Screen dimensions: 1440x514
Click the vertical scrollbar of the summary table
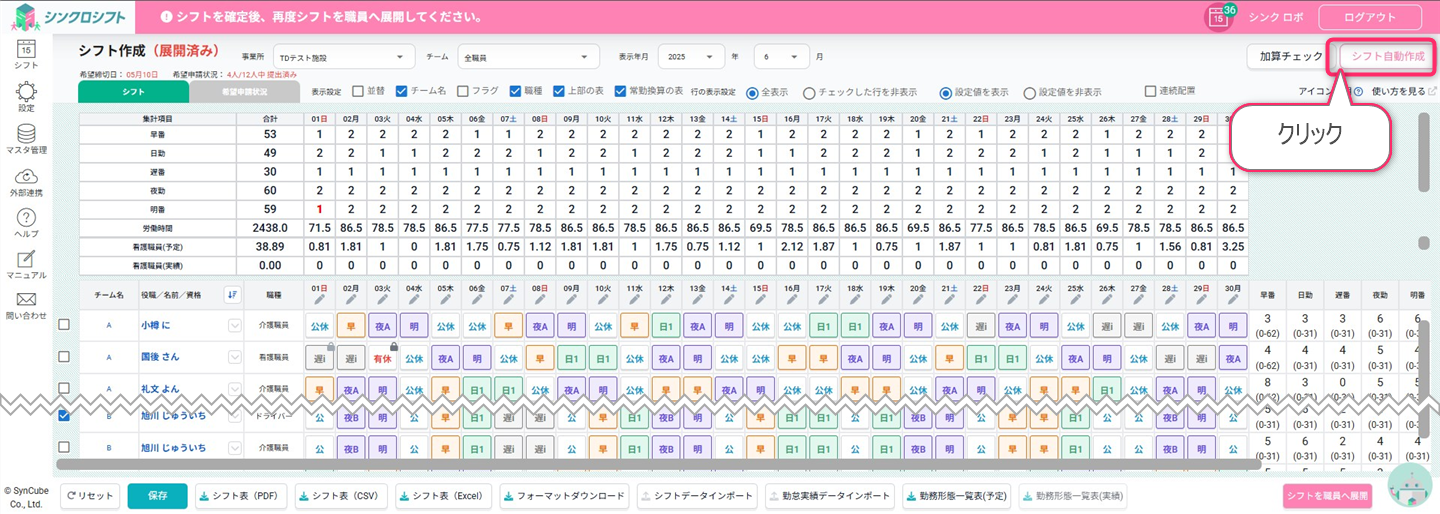point(1424,151)
